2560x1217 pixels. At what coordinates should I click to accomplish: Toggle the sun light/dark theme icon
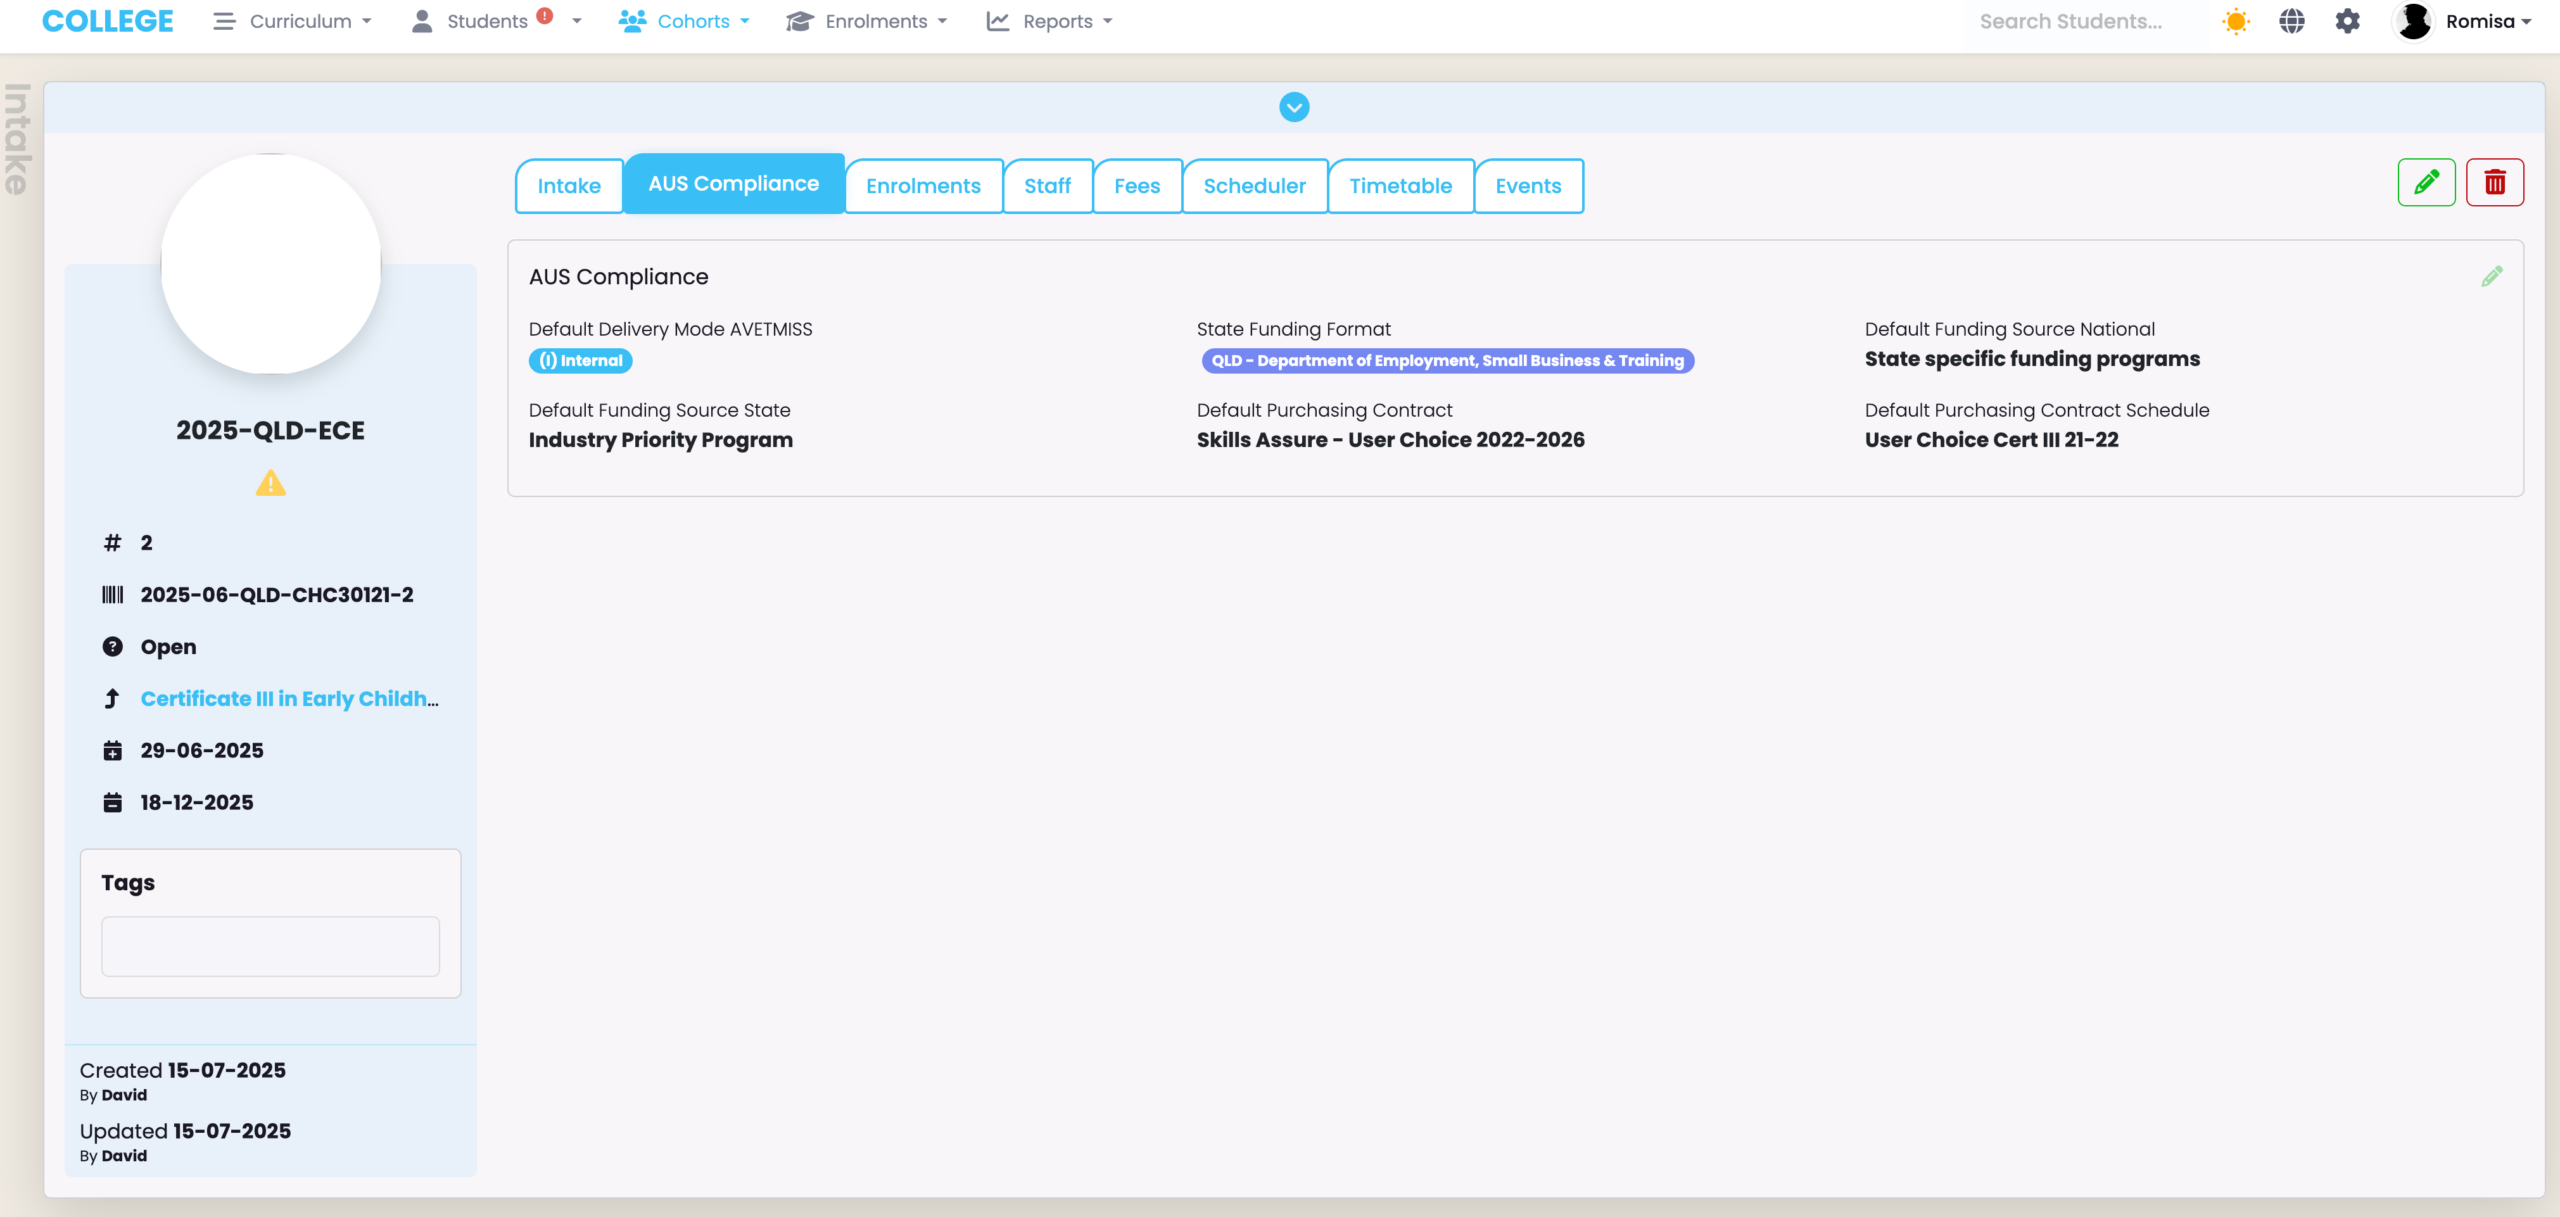point(2235,21)
